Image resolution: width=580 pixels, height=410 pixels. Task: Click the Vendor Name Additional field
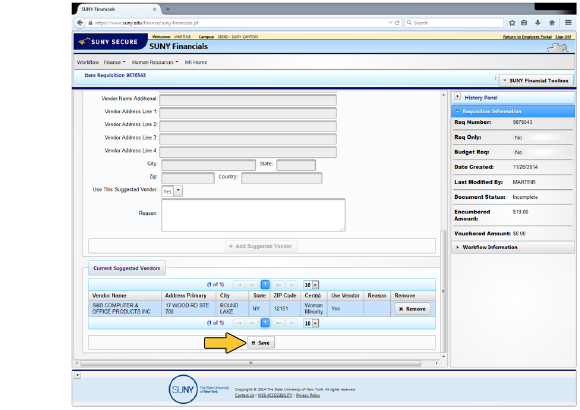pyautogui.click(x=248, y=100)
